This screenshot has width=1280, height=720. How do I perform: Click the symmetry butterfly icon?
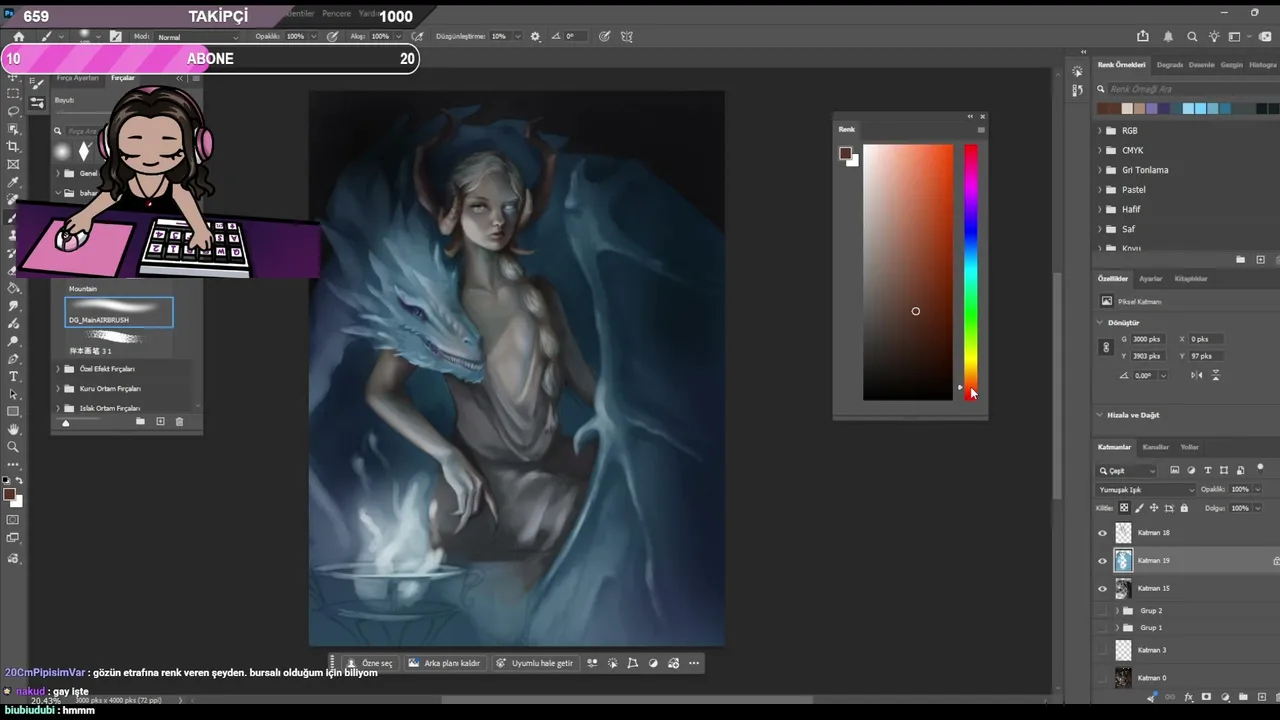pyautogui.click(x=627, y=37)
